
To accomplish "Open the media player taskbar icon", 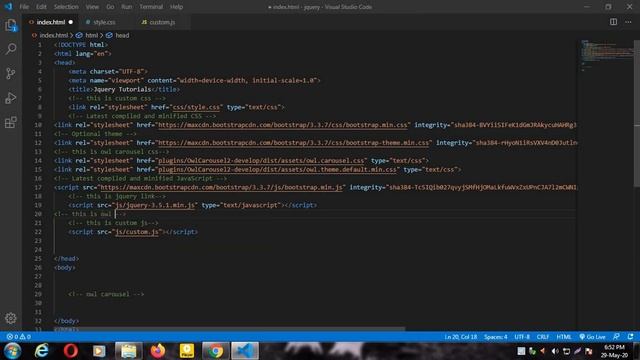I will (x=99, y=351).
